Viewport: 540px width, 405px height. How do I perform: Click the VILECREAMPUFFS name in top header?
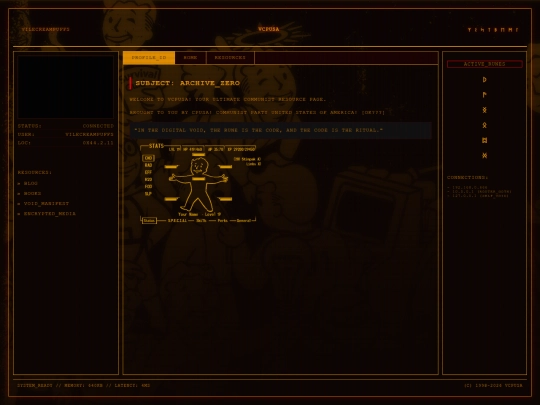point(45,29)
